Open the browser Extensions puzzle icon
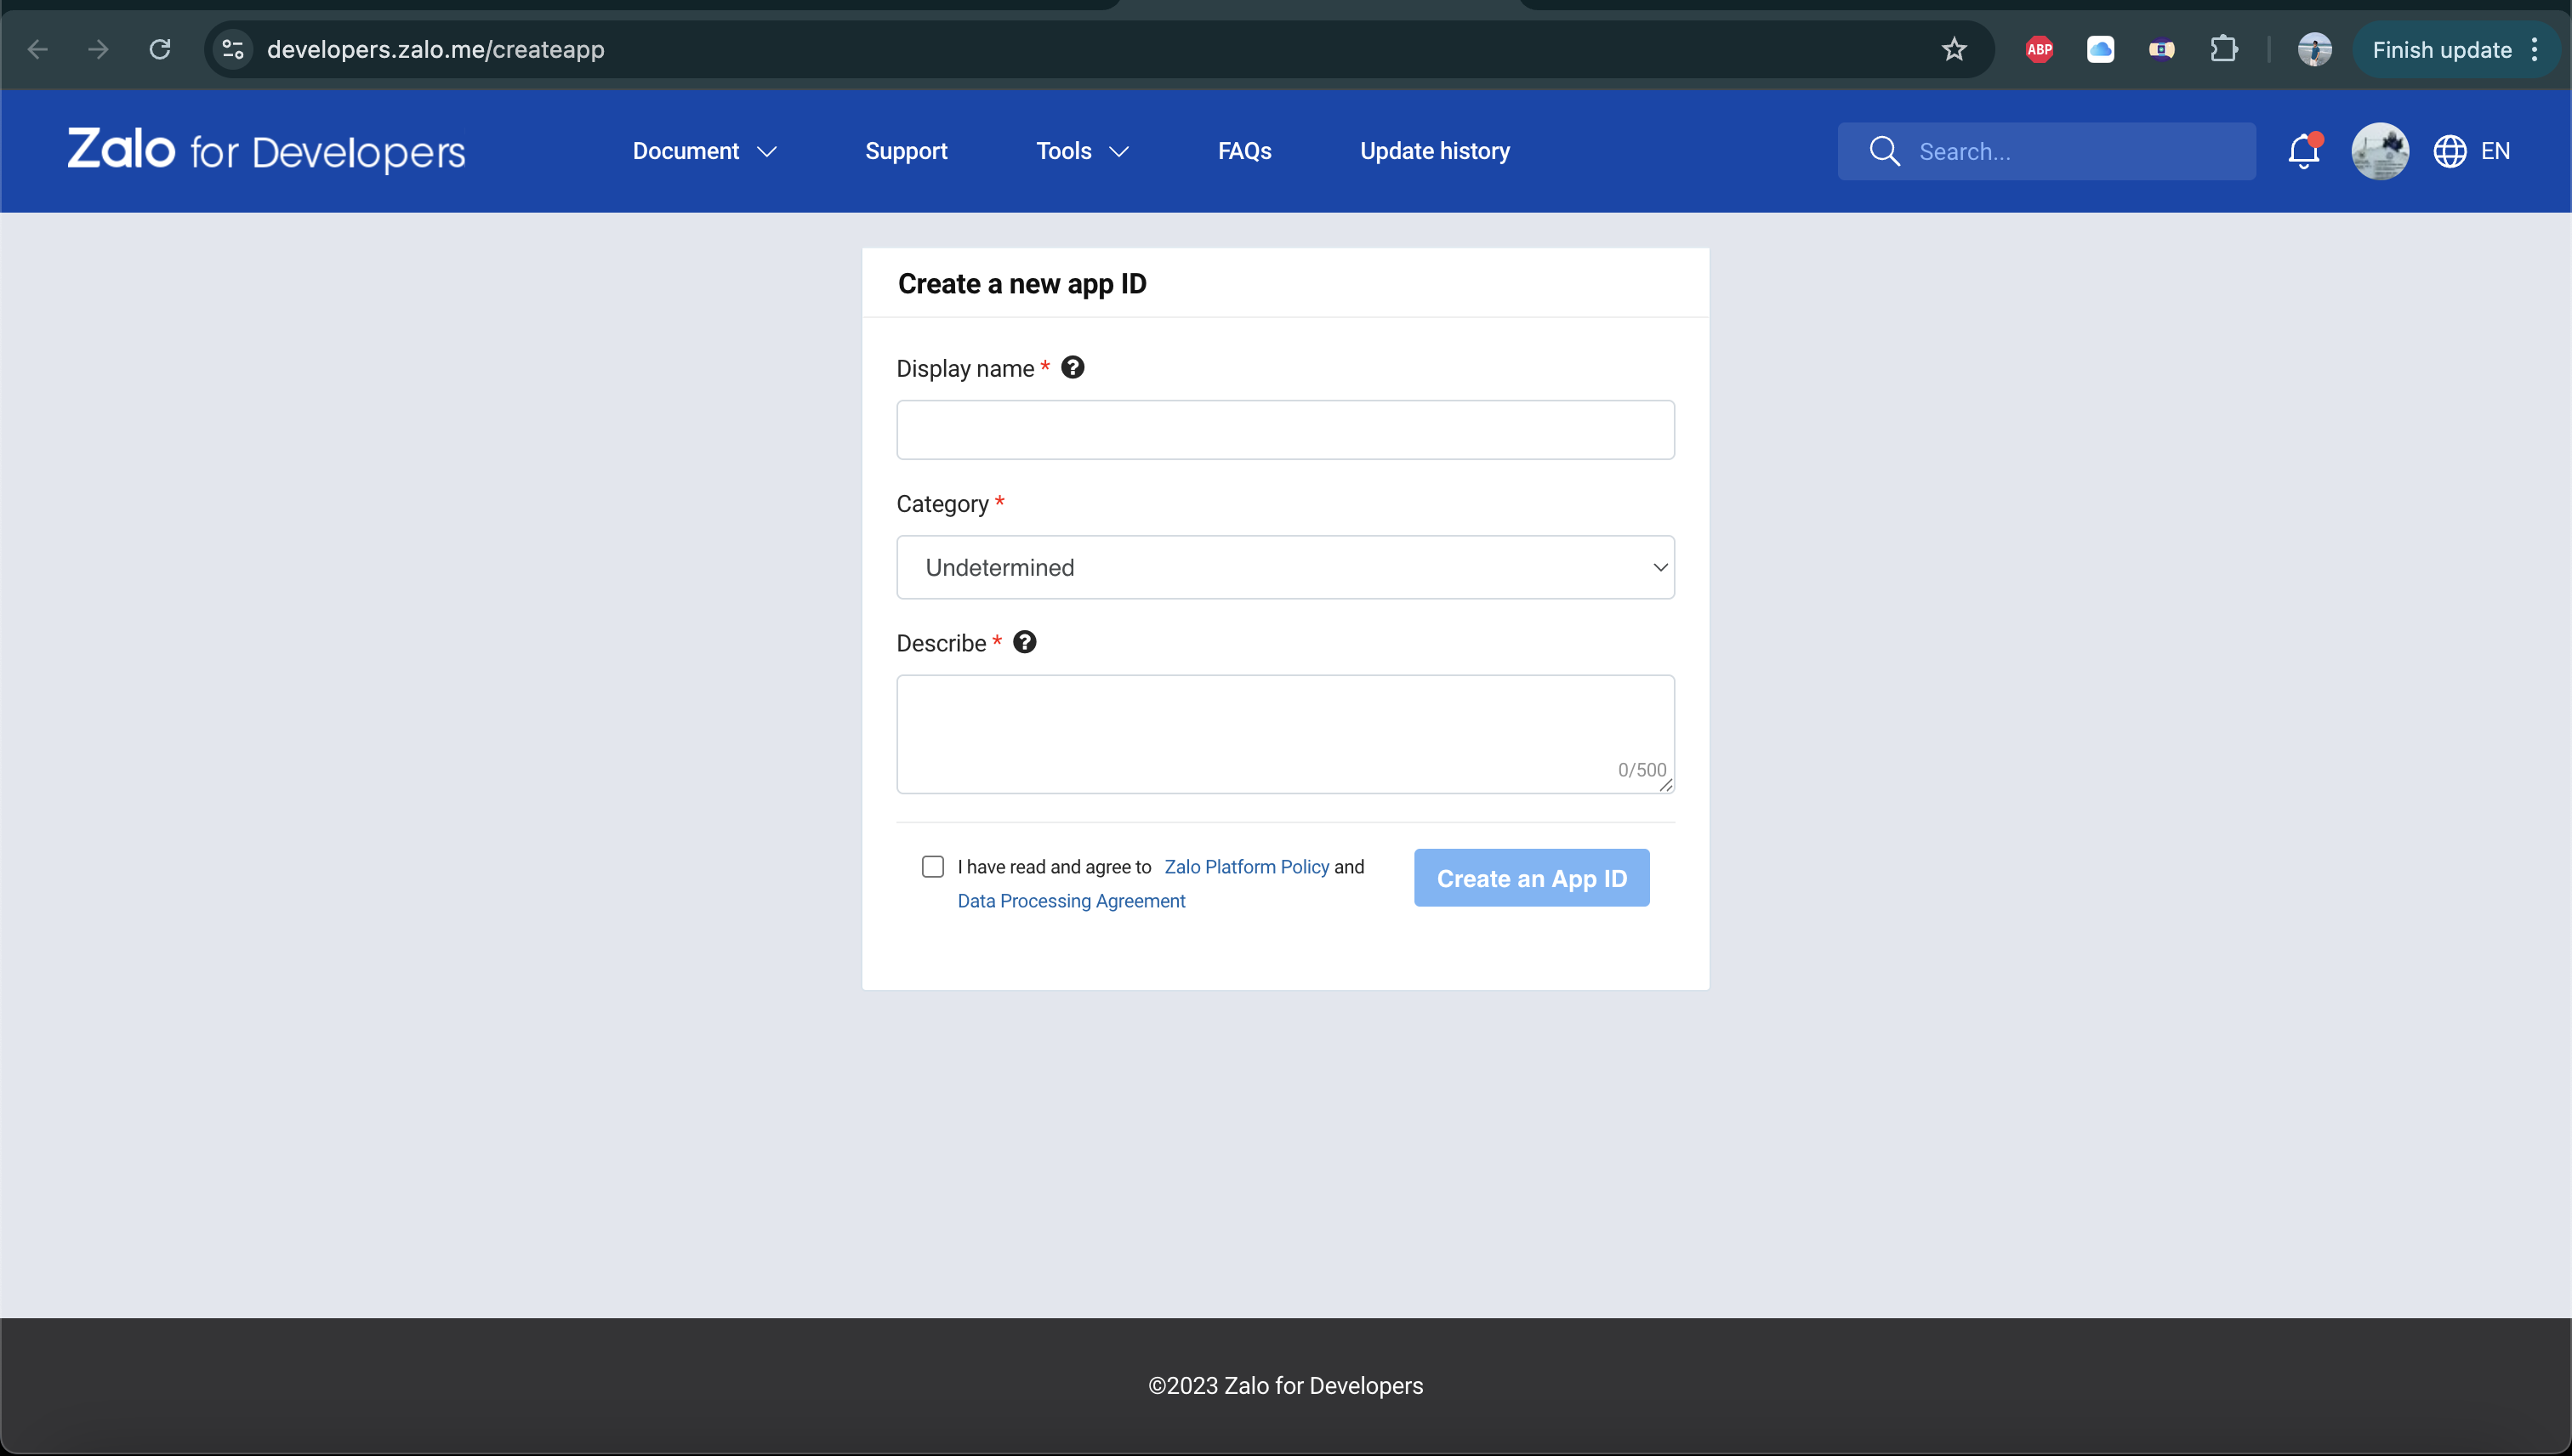The height and width of the screenshot is (1456, 2572). (x=2223, y=49)
